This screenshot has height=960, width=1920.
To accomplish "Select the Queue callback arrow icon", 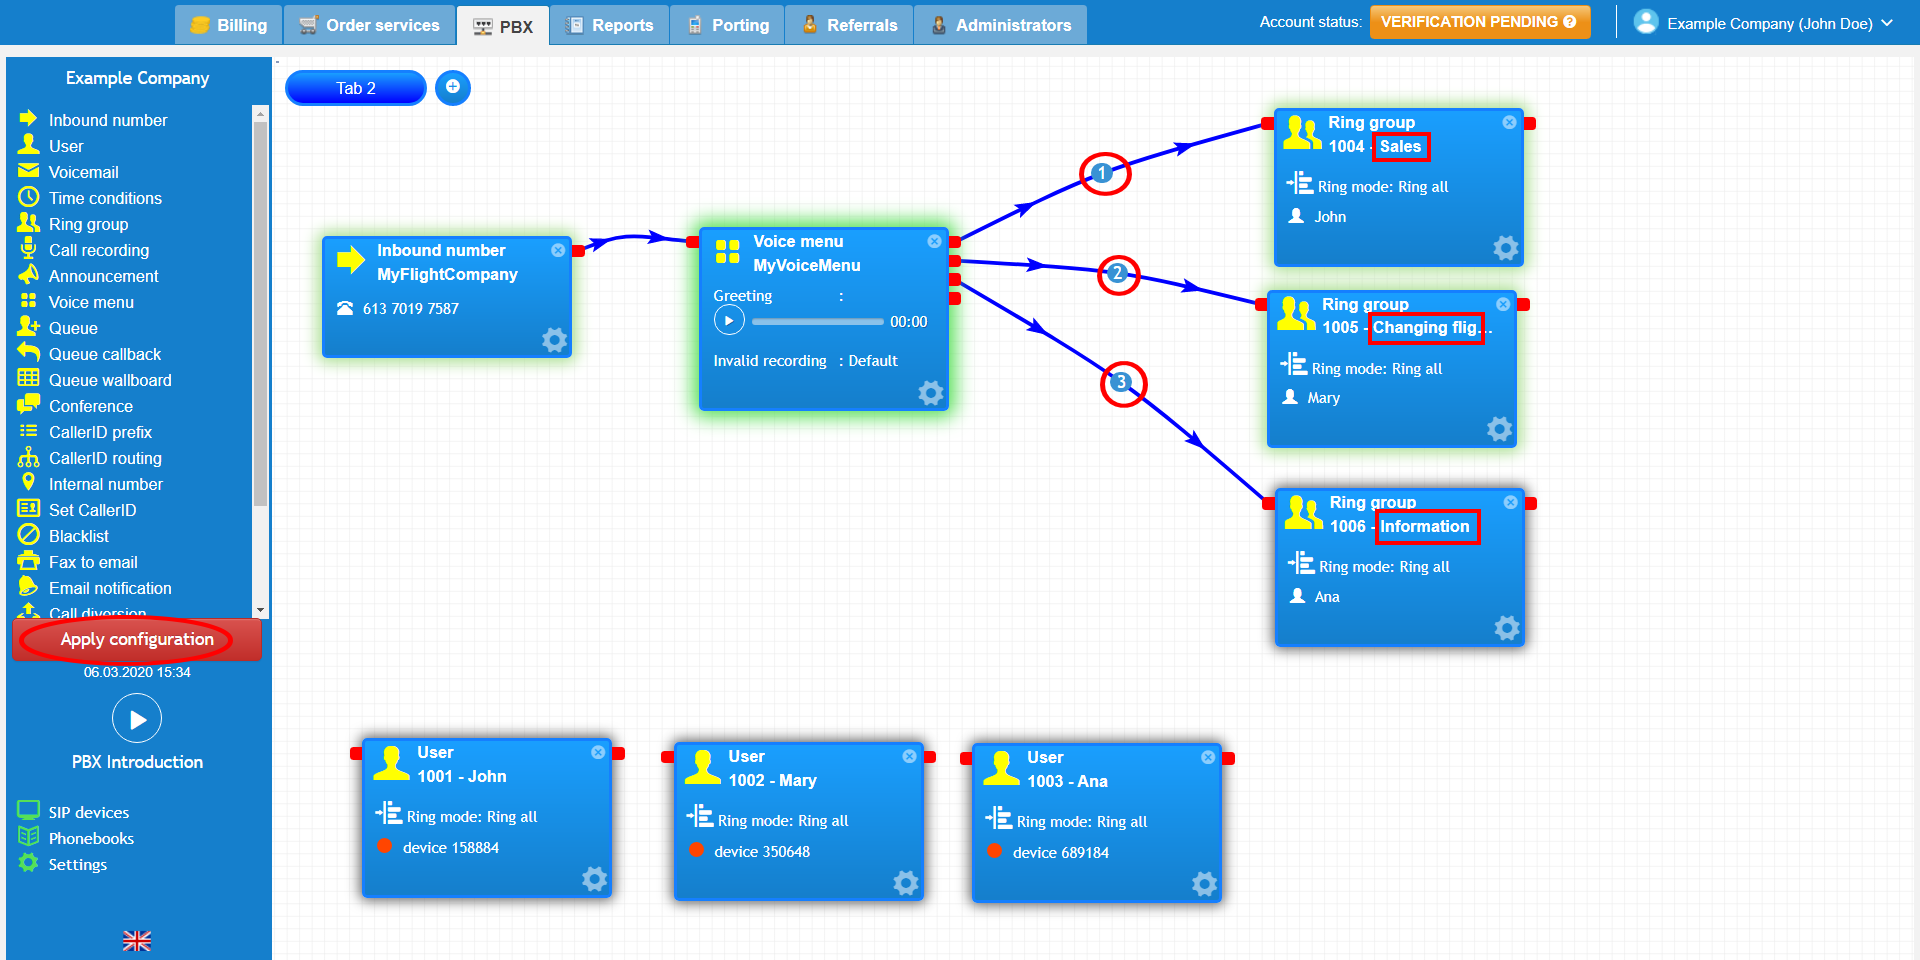I will click(x=28, y=353).
